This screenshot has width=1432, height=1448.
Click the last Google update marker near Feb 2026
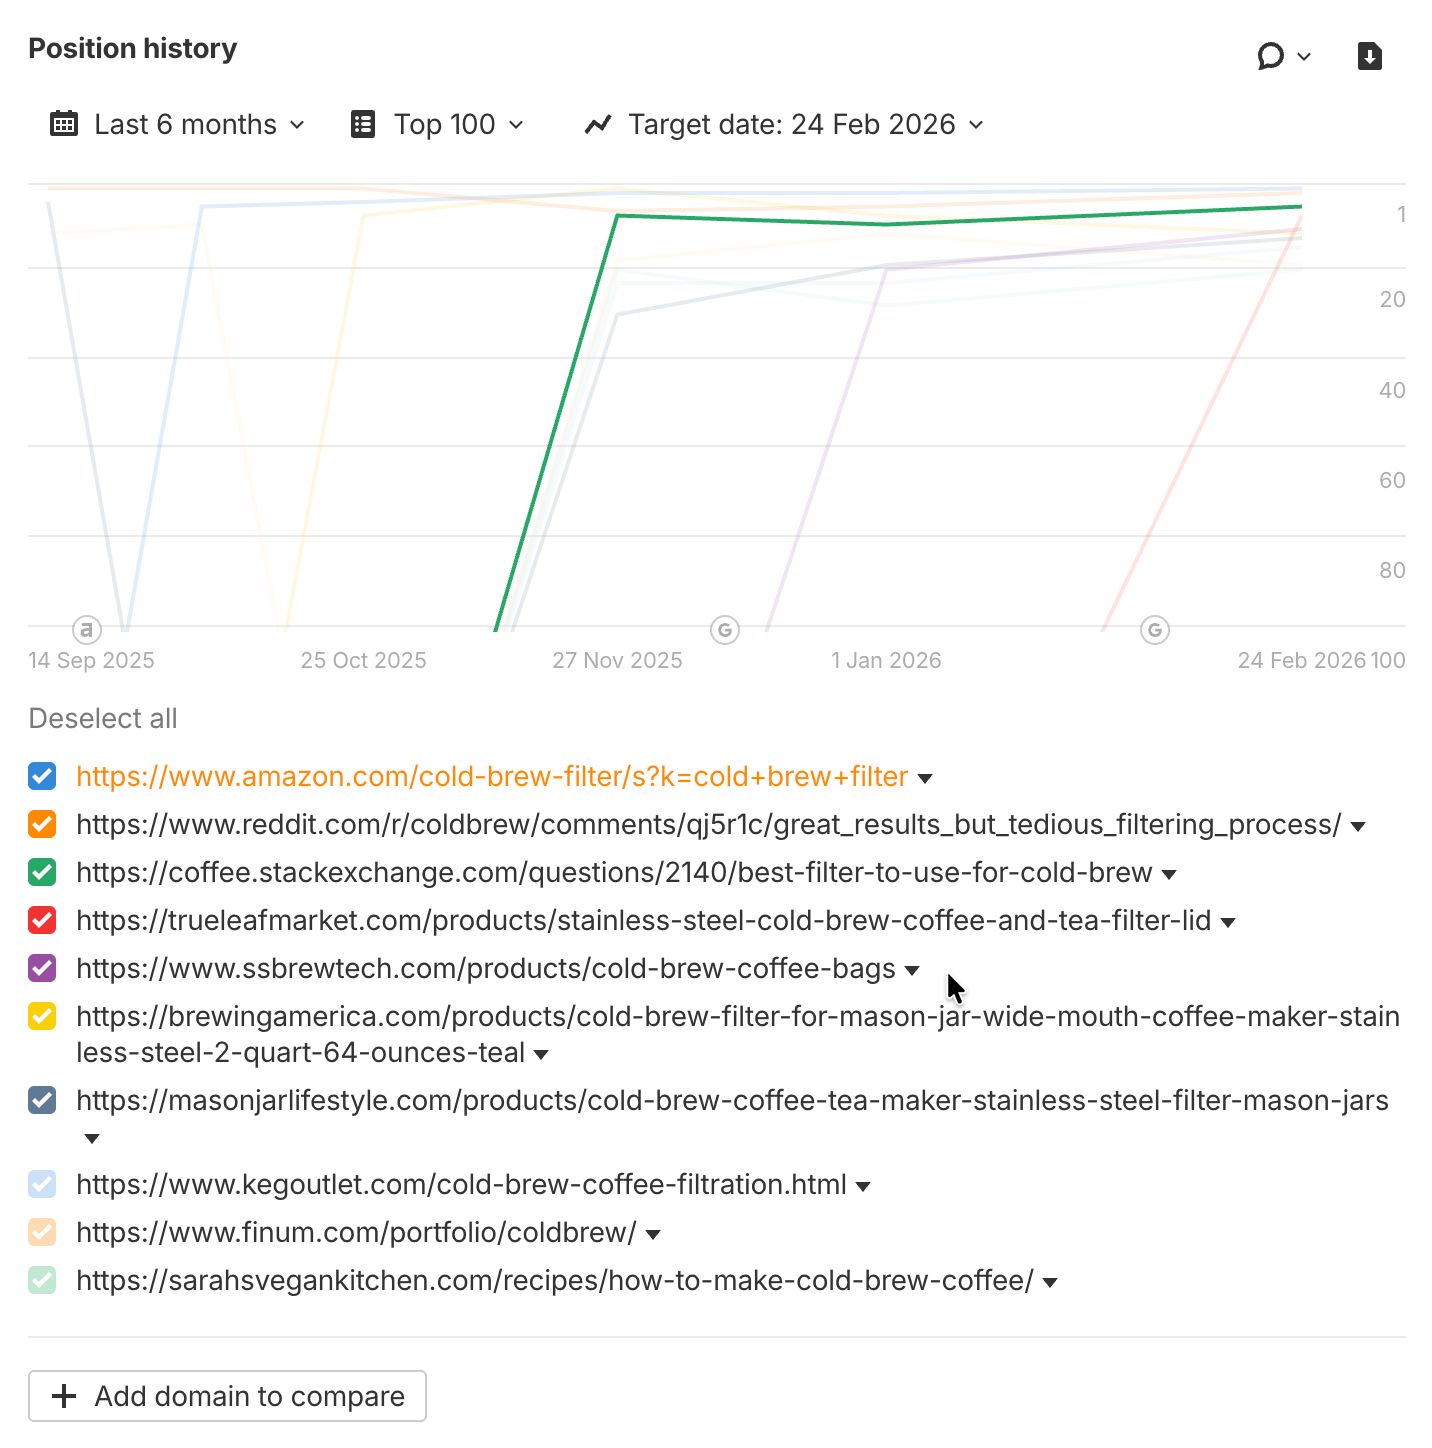click(1155, 630)
